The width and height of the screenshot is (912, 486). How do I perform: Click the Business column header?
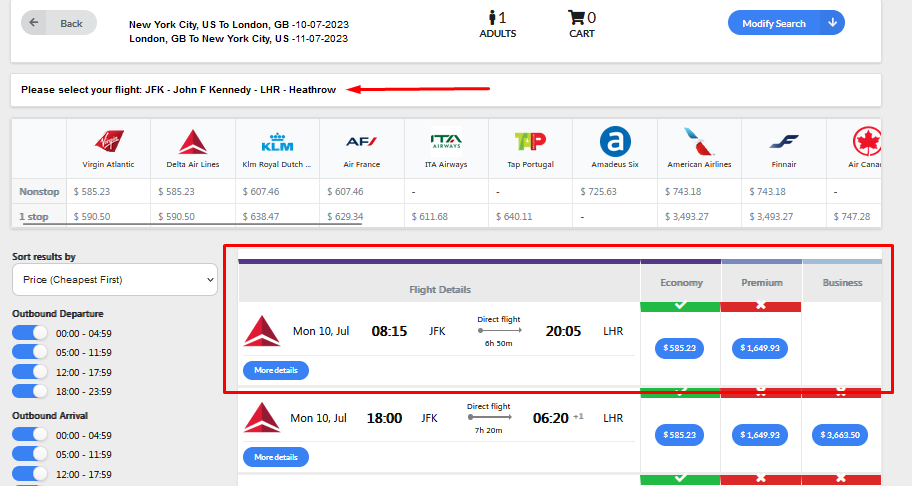842,283
